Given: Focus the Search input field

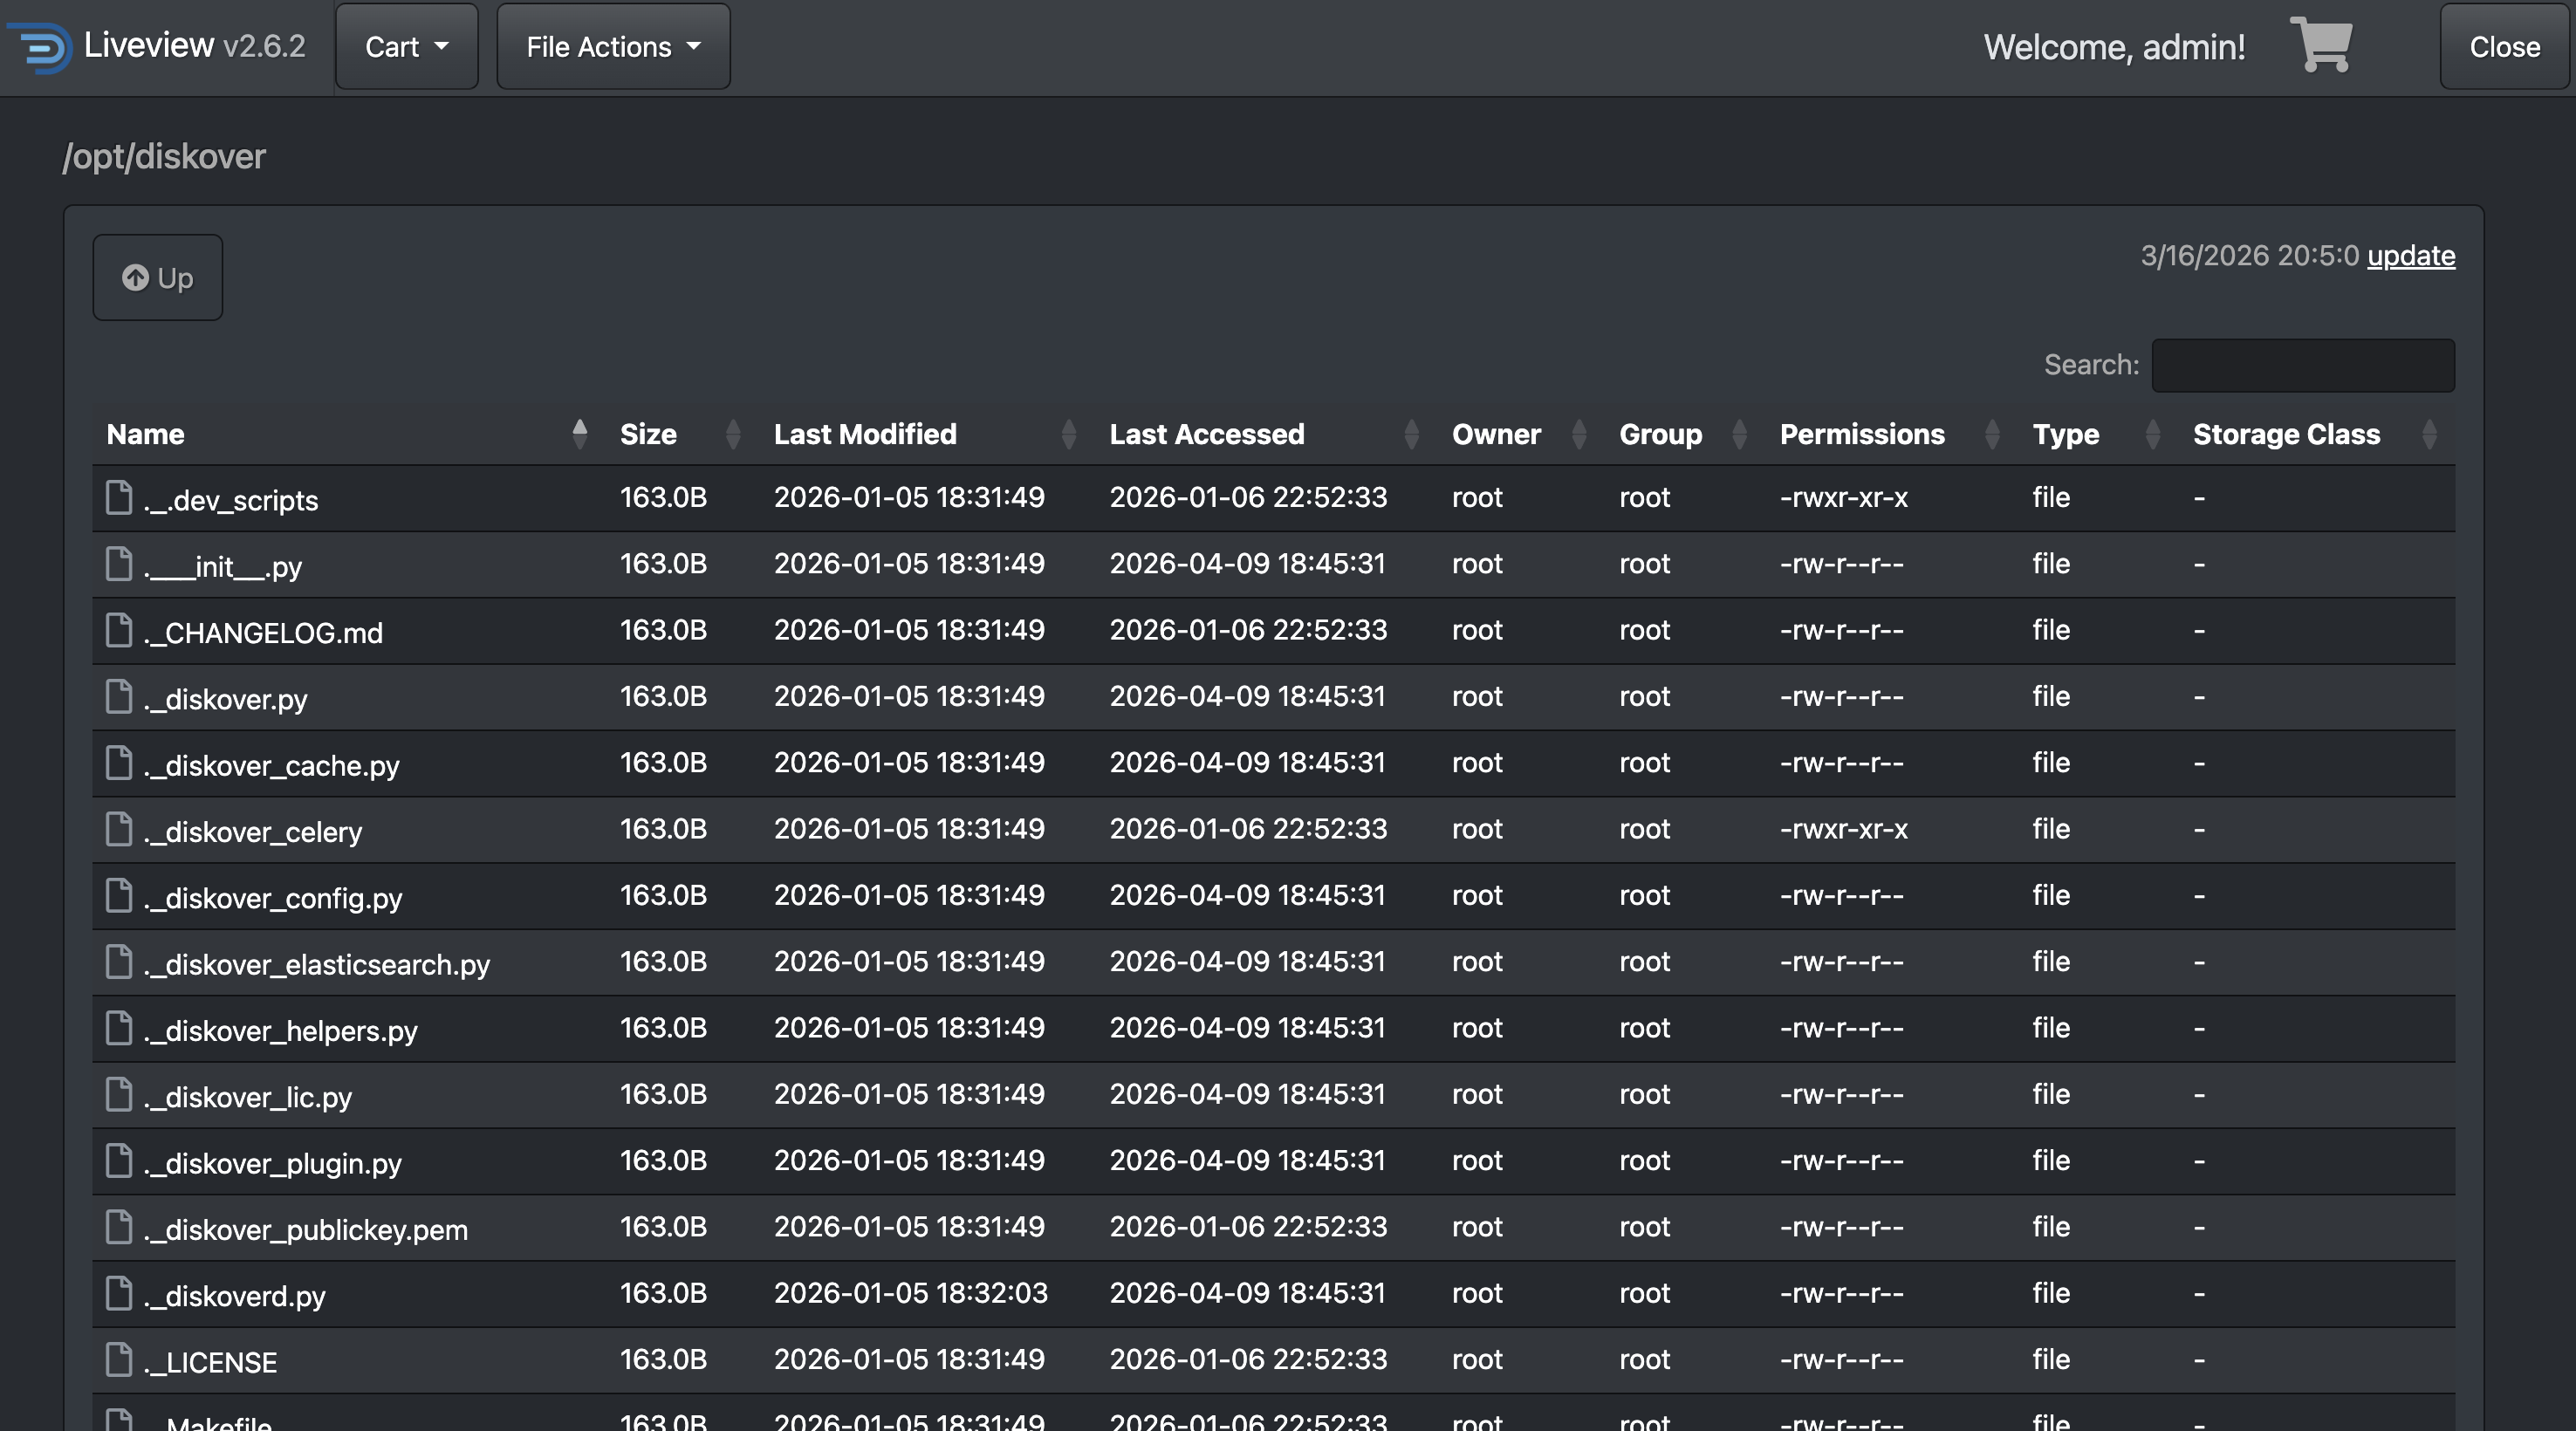Looking at the screenshot, I should tap(2303, 365).
